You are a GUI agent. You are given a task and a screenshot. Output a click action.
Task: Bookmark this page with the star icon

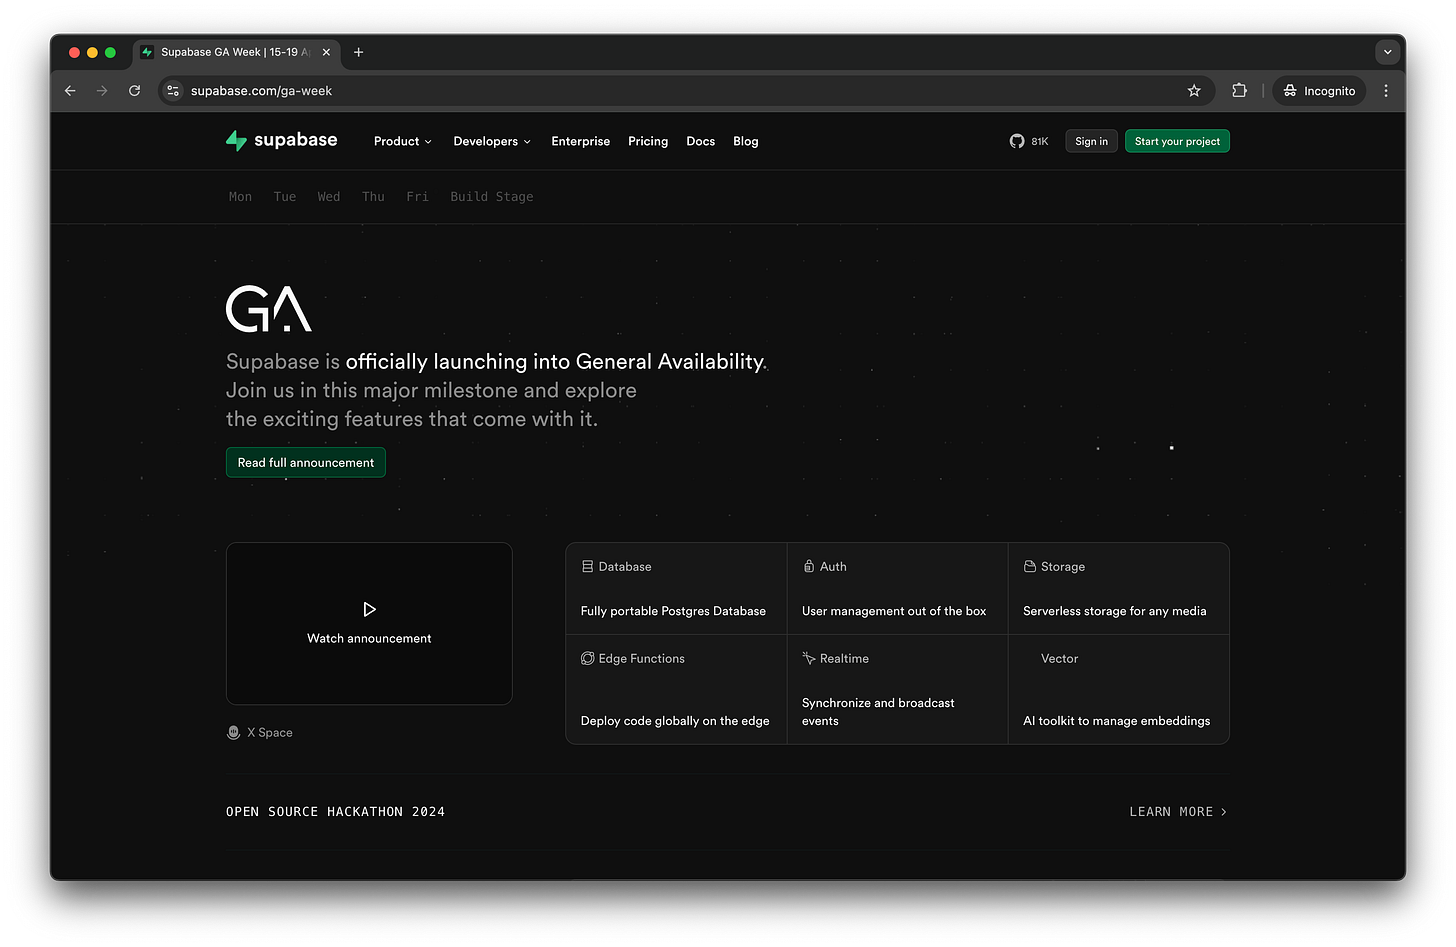[x=1194, y=91]
